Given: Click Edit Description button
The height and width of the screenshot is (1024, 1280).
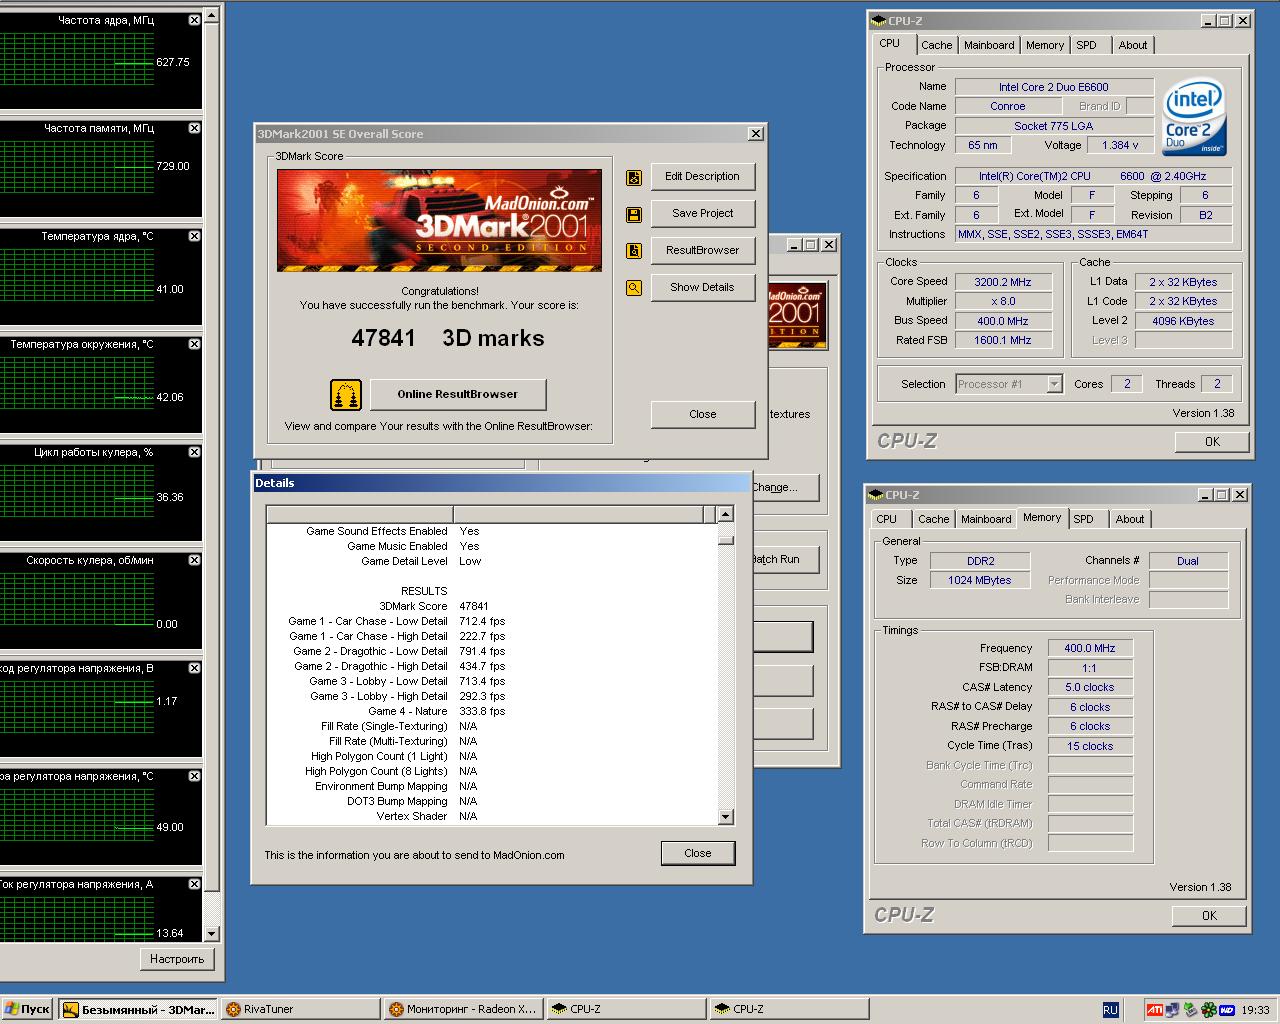Looking at the screenshot, I should (x=703, y=177).
